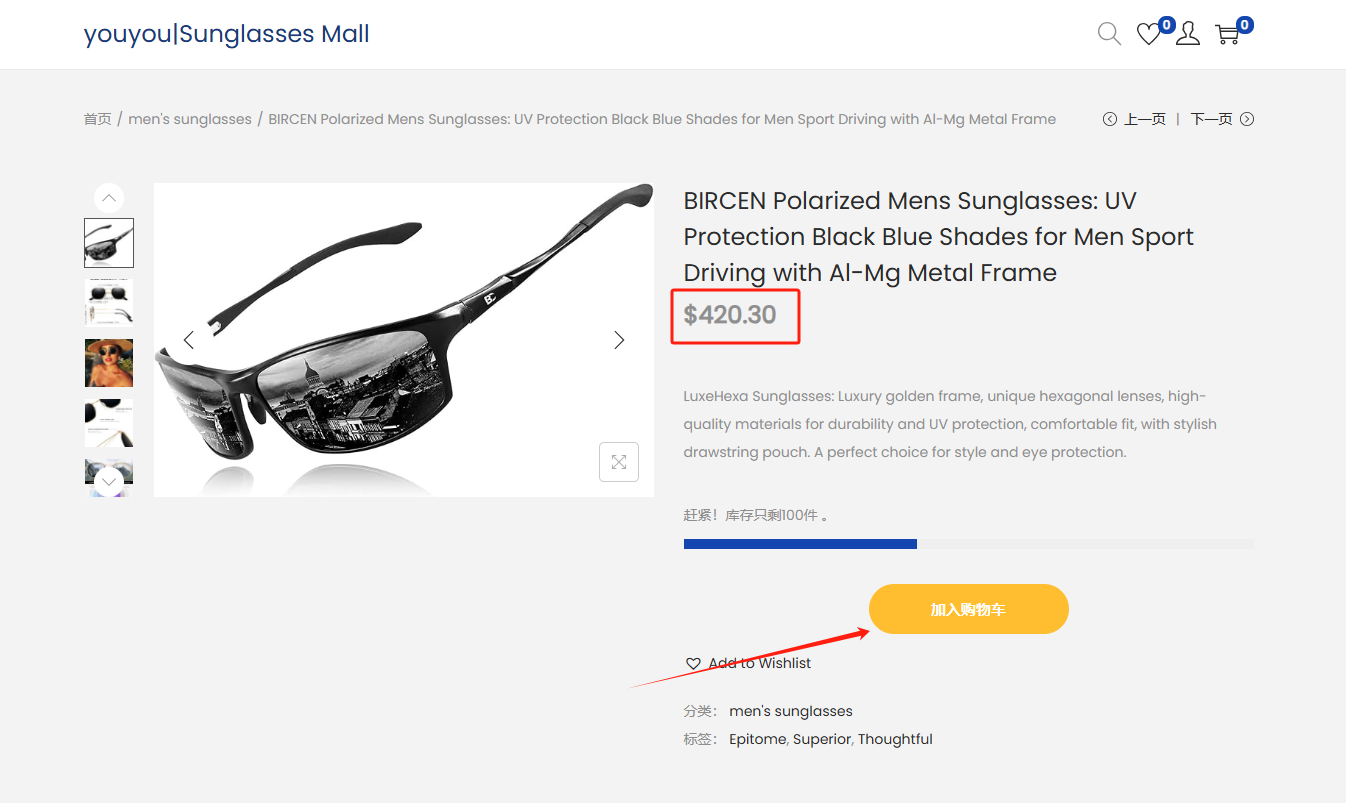Click heart icon beside Add to Wishlist
This screenshot has height=810, width=1346.
pos(693,664)
